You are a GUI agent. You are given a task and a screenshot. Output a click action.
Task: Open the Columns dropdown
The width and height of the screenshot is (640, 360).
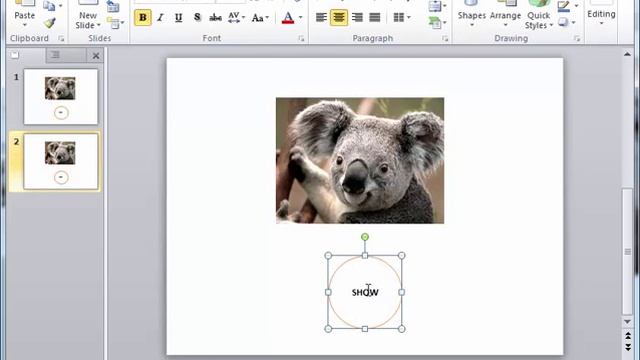pos(402,18)
